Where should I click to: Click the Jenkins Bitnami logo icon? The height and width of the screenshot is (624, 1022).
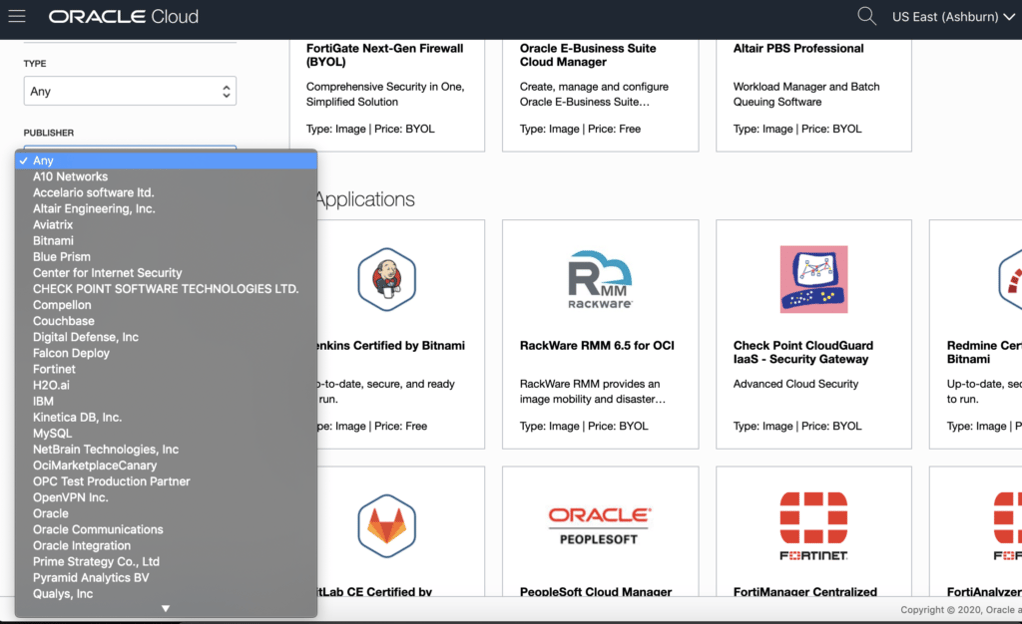point(386,279)
